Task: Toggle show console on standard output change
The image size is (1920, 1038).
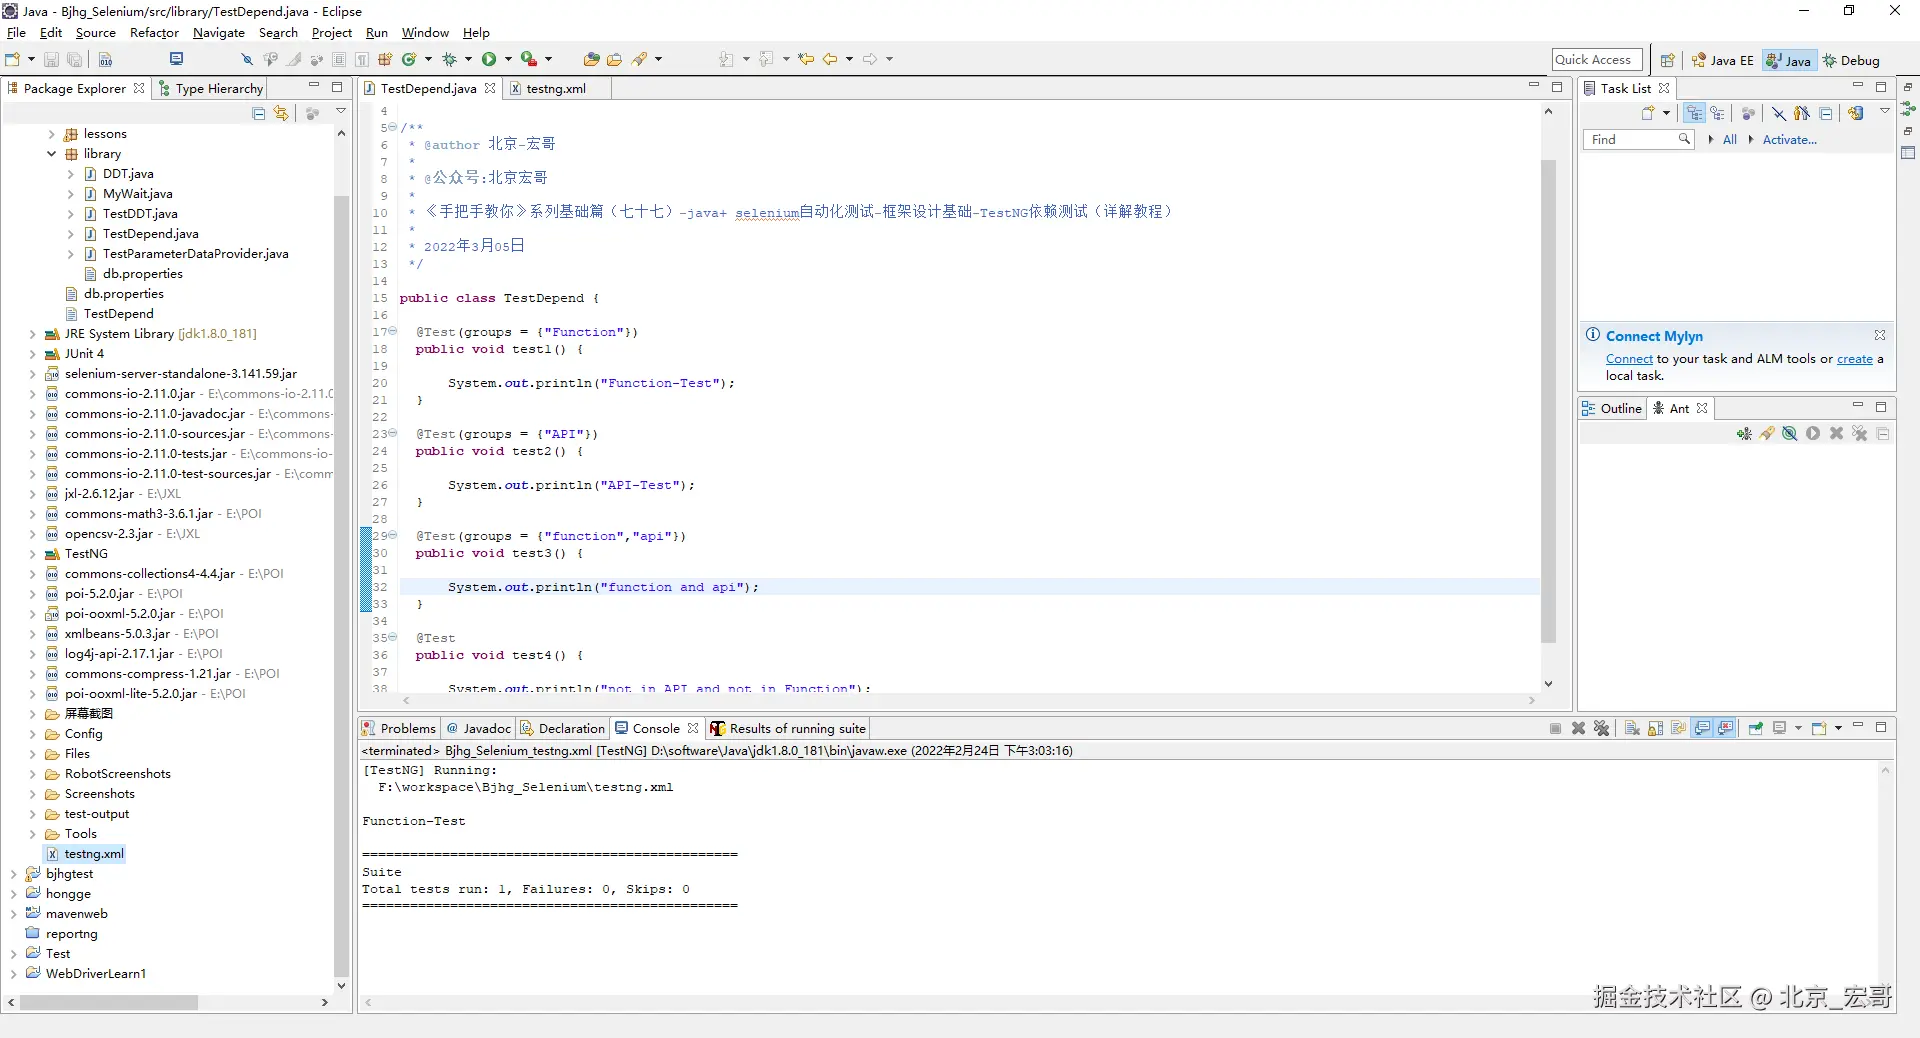Action: 1702,728
